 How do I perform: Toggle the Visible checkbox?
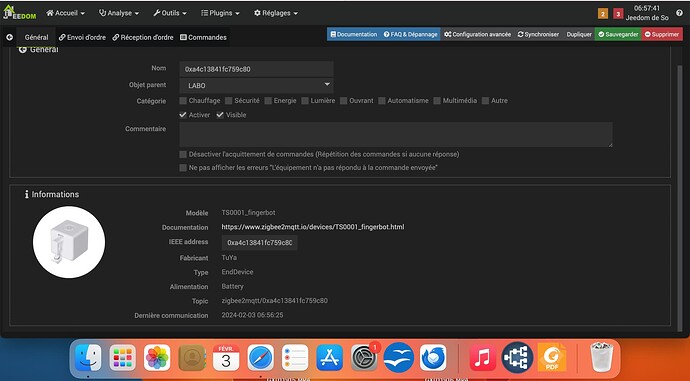pos(220,115)
